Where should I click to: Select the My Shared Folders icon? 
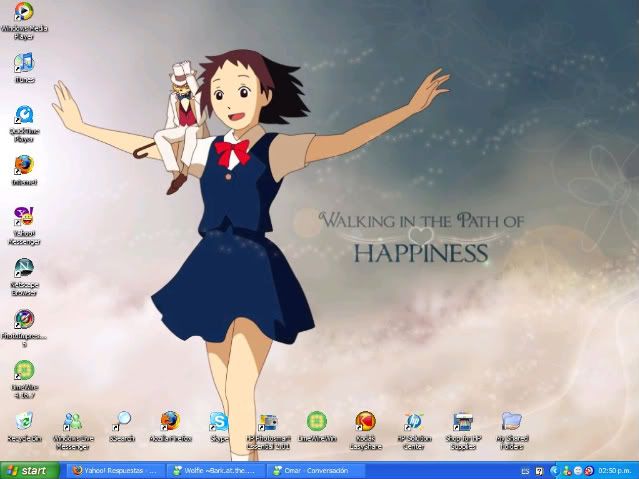pyautogui.click(x=512, y=430)
